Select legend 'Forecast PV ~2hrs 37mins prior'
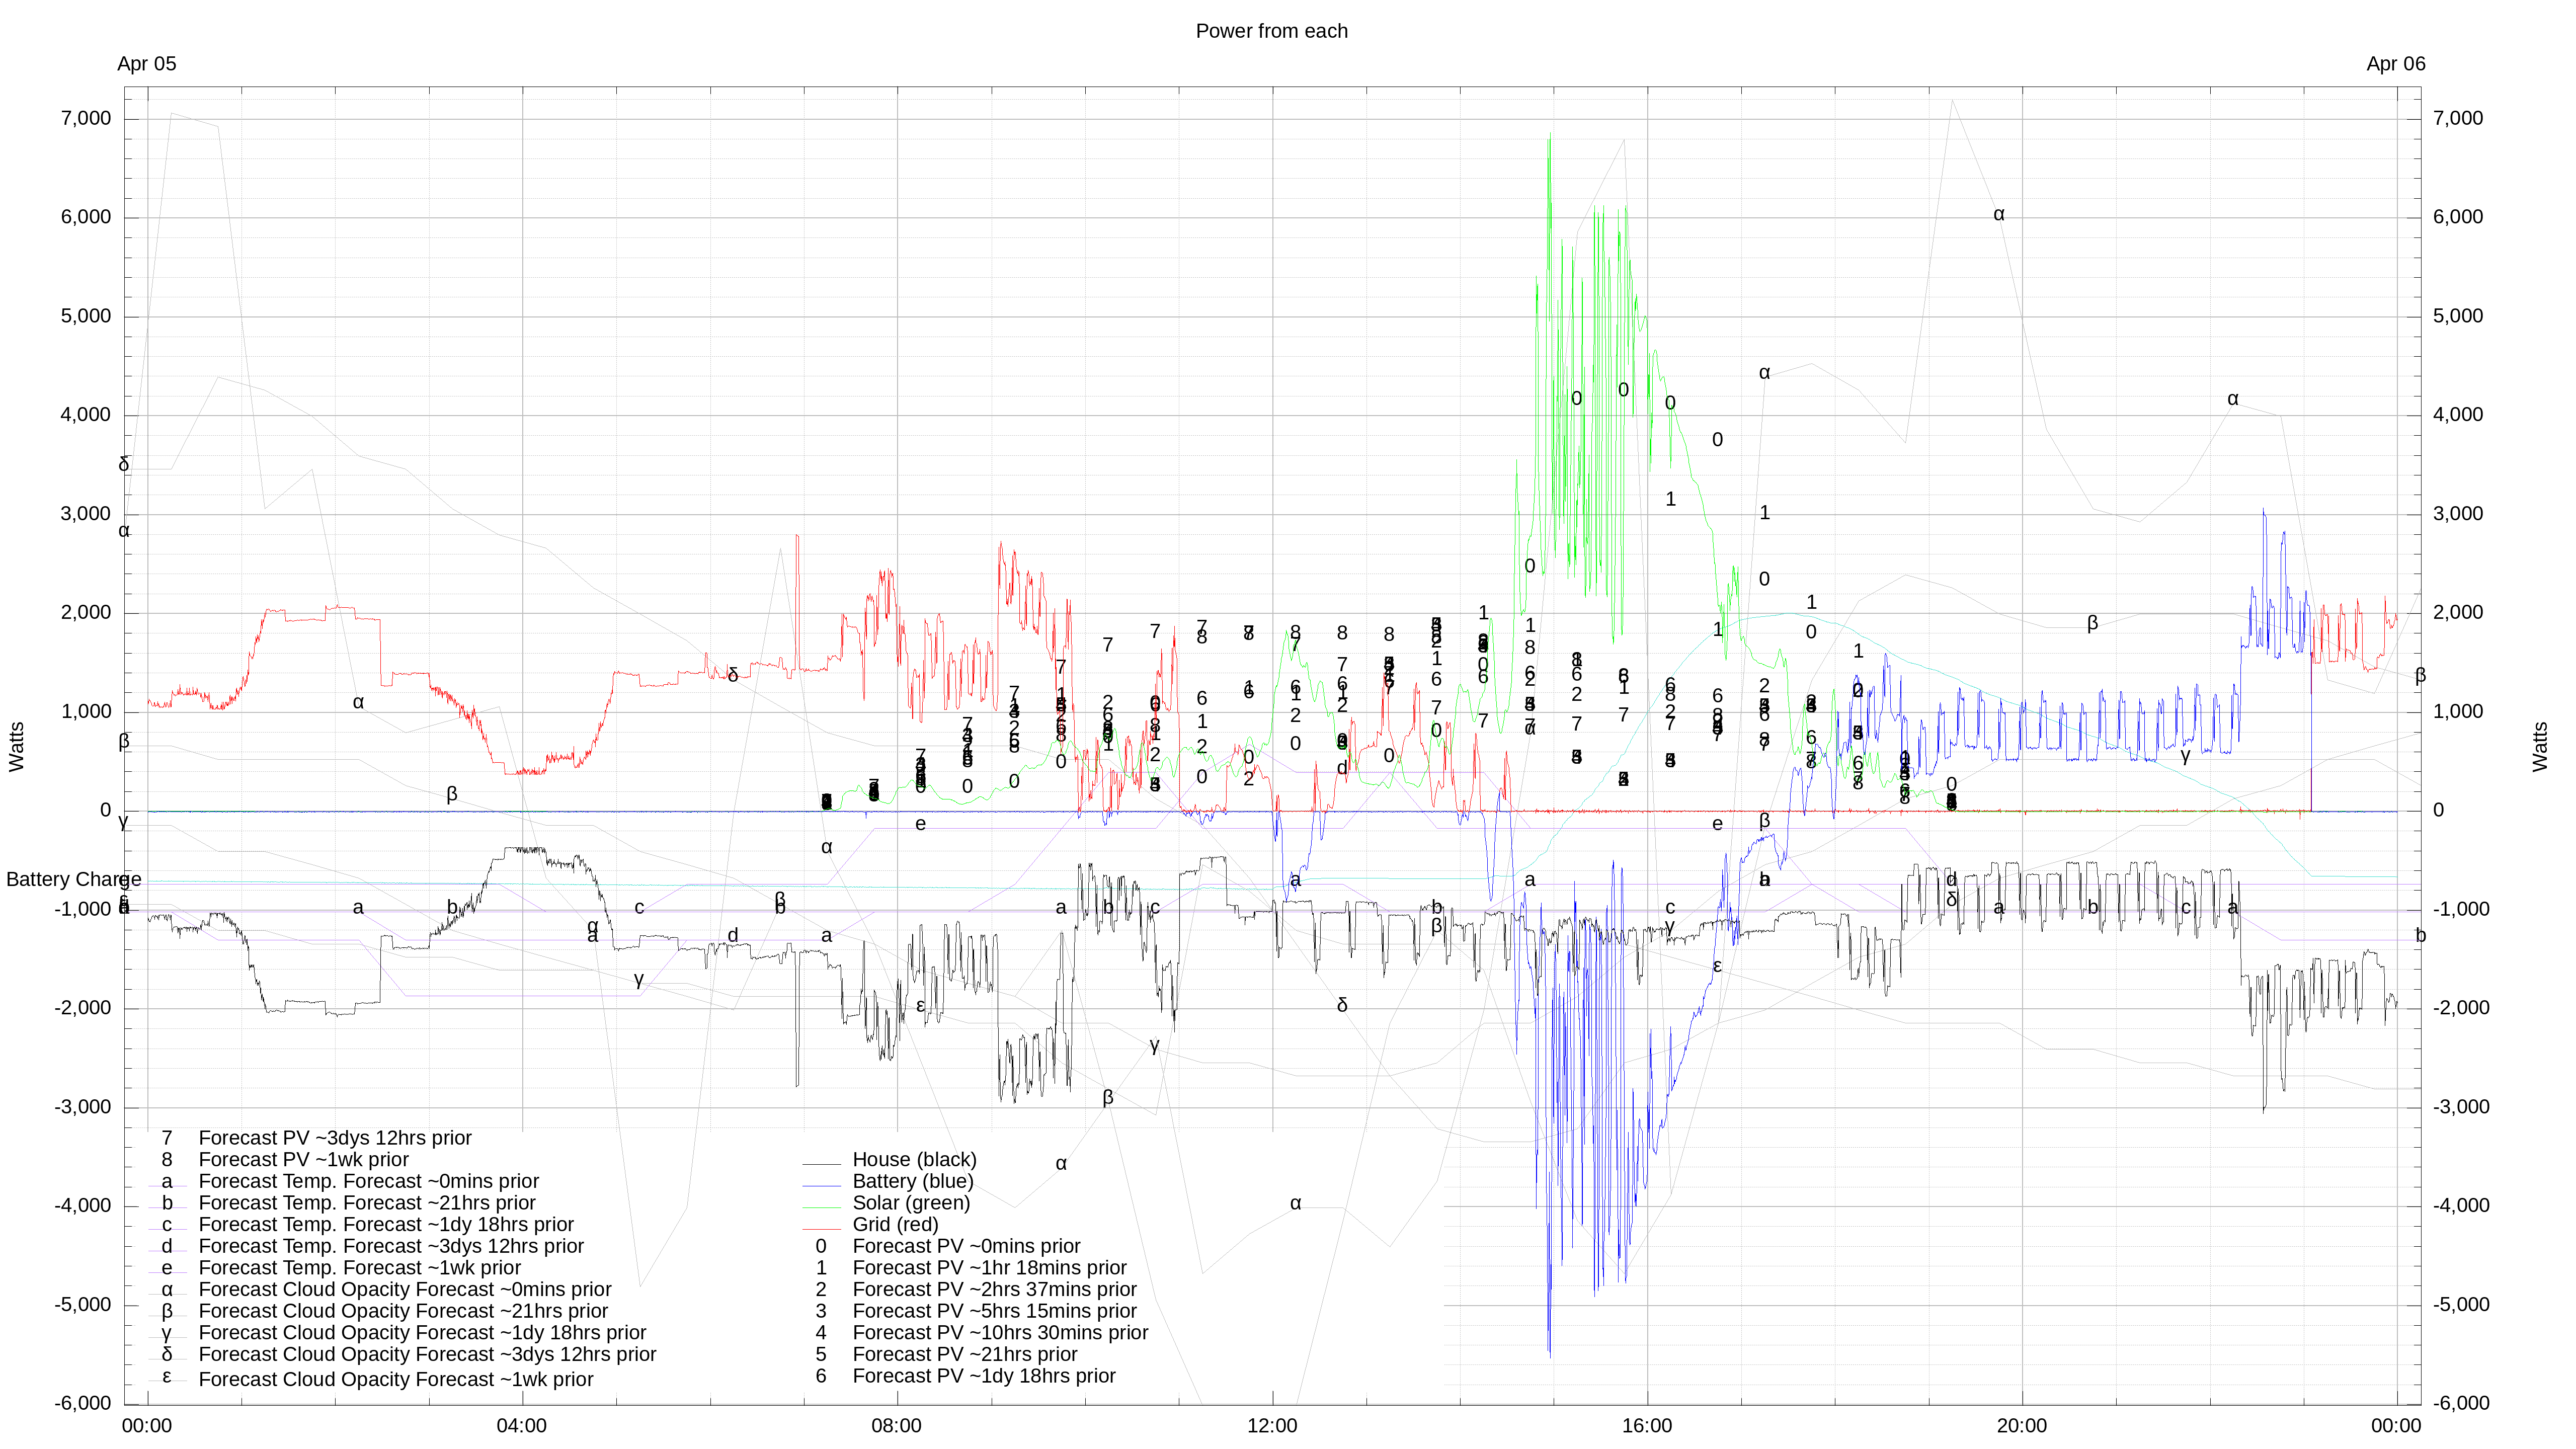This screenshot has height=1449, width=2576. pos(994,1290)
